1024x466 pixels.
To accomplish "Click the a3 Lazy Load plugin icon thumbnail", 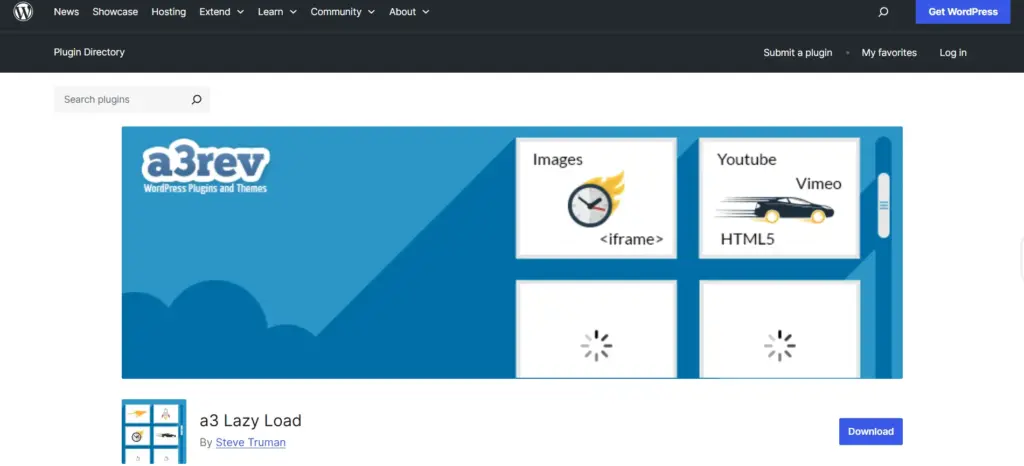I will (154, 431).
